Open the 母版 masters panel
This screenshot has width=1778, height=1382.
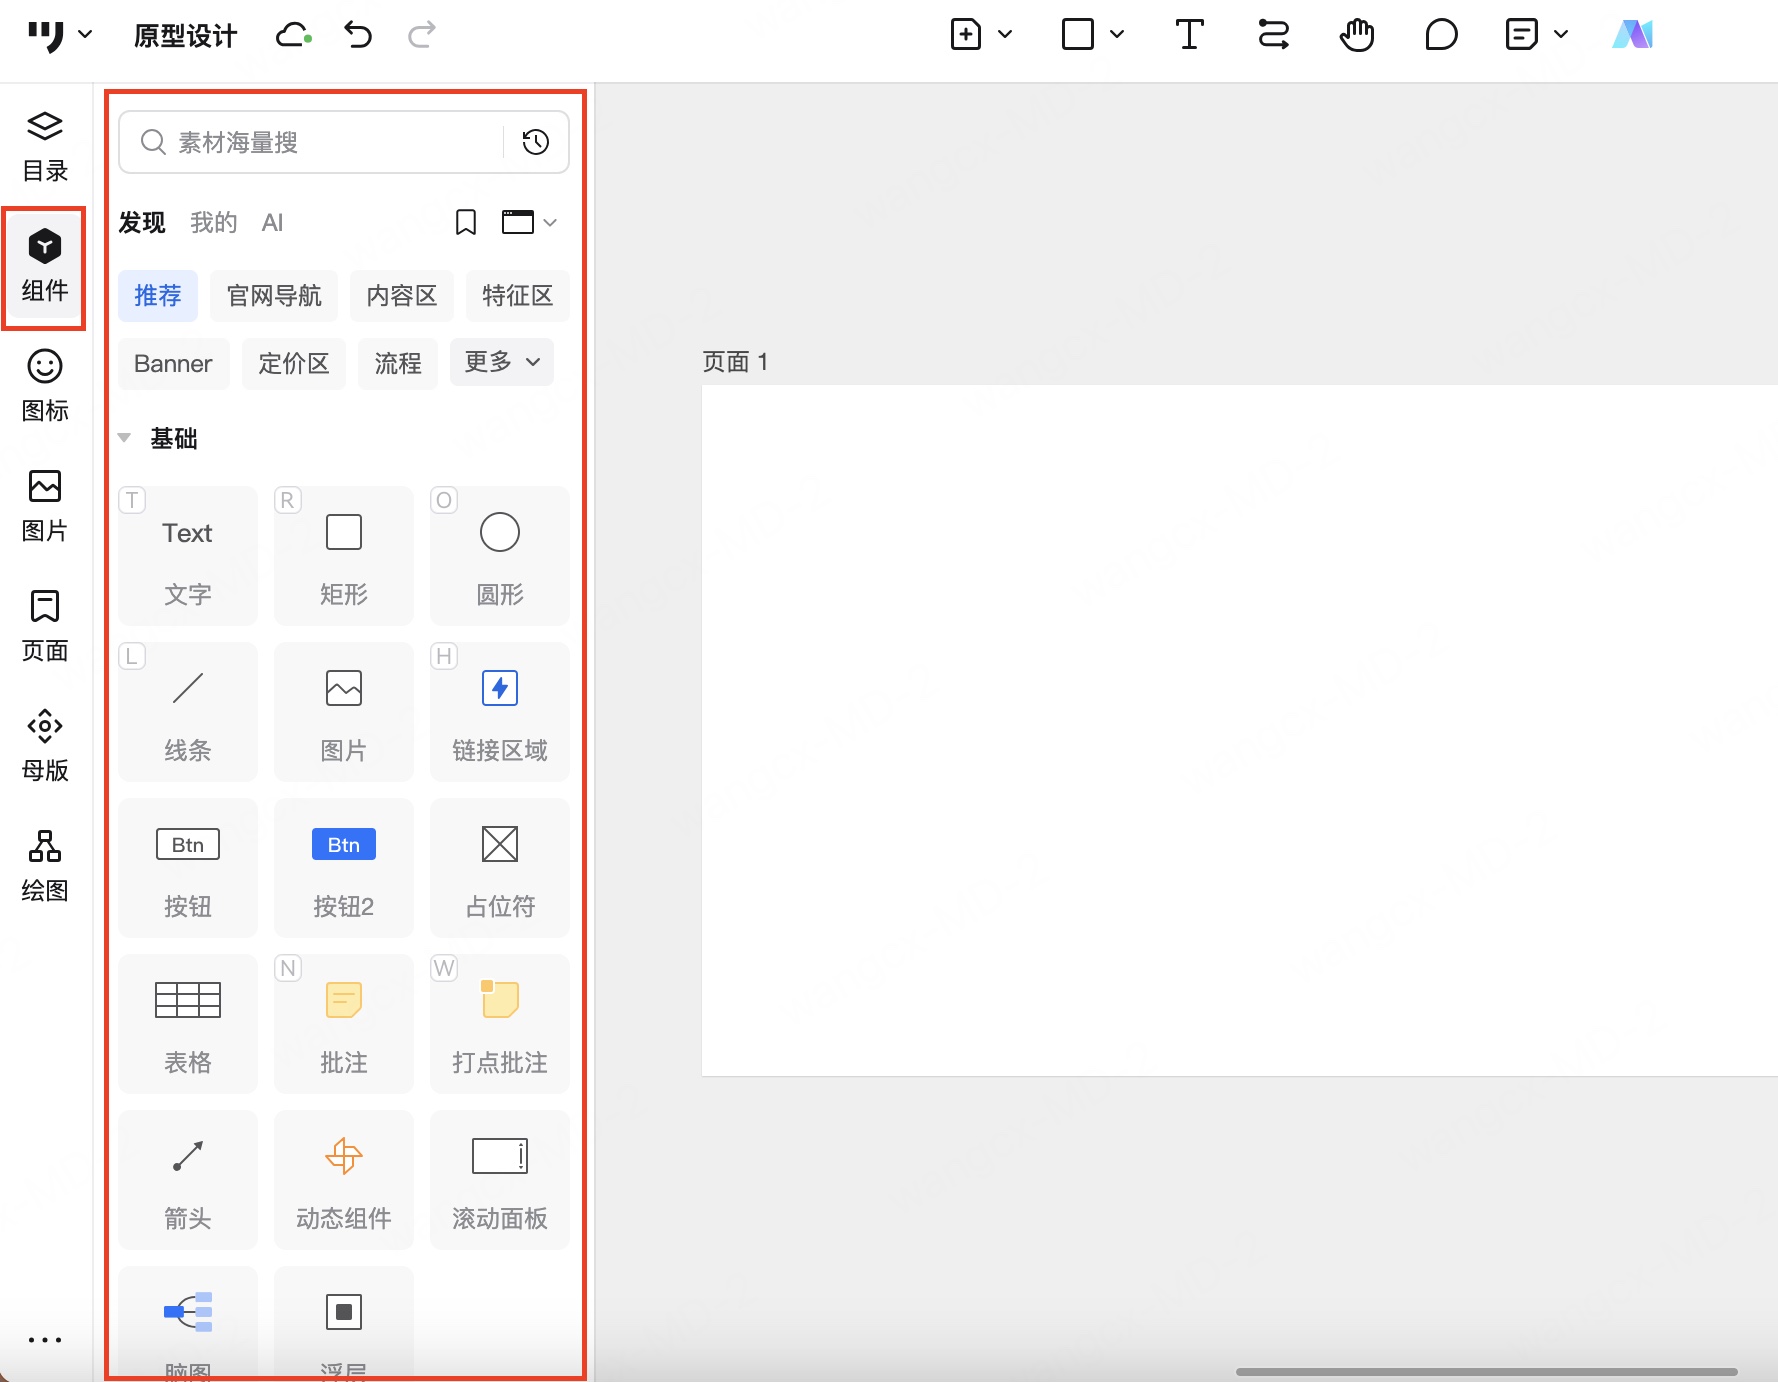coord(45,746)
